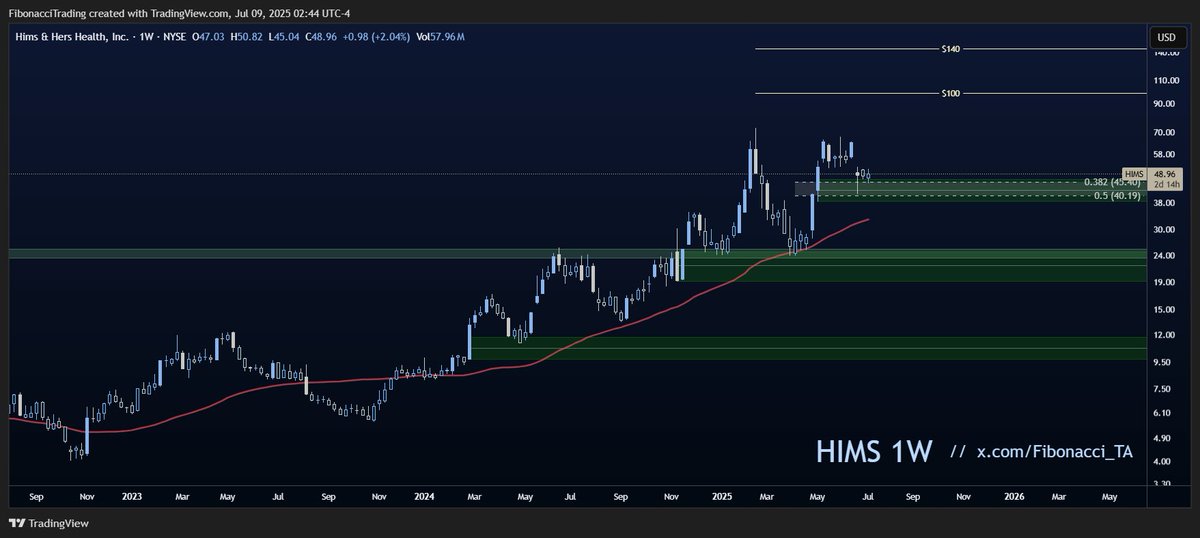Viewport: 1200px width, 538px height.
Task: Click the 110.00 price axis label
Action: coord(1166,80)
